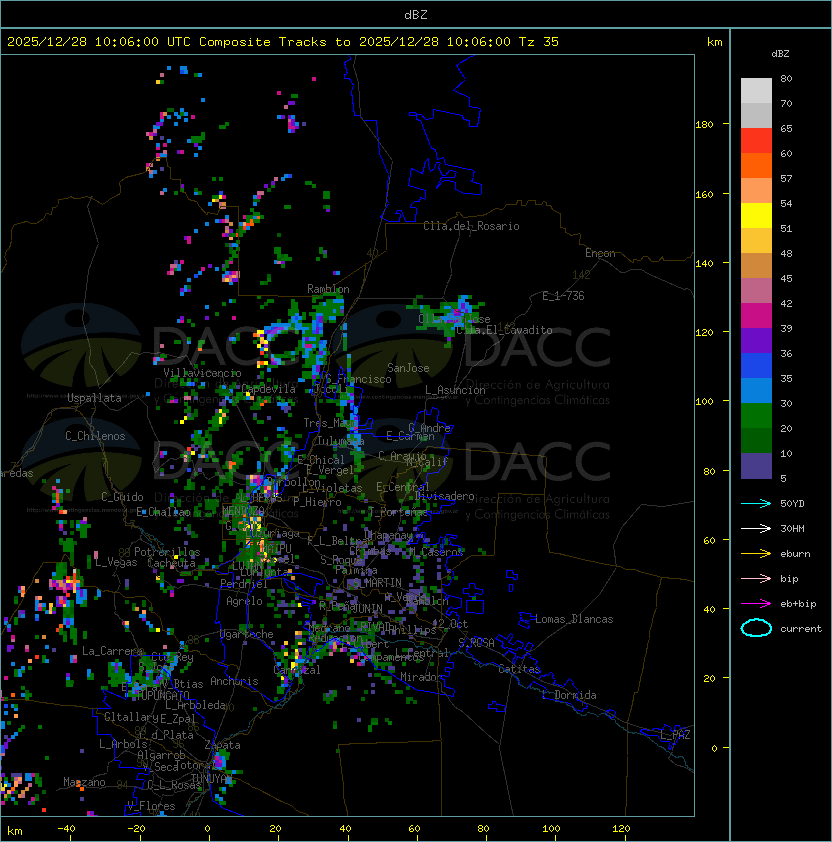Image resolution: width=832 pixels, height=842 pixels.
Task: Click the 'E_1-736' map label
Action: (563, 296)
